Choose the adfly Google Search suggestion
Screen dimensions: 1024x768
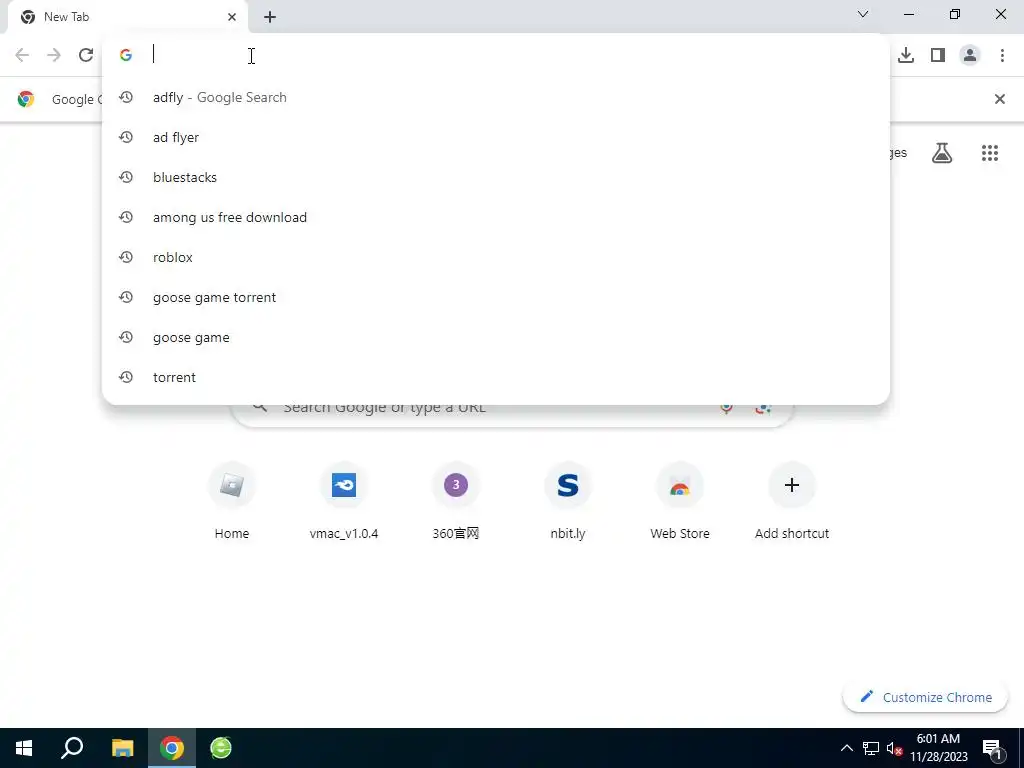[x=496, y=97]
